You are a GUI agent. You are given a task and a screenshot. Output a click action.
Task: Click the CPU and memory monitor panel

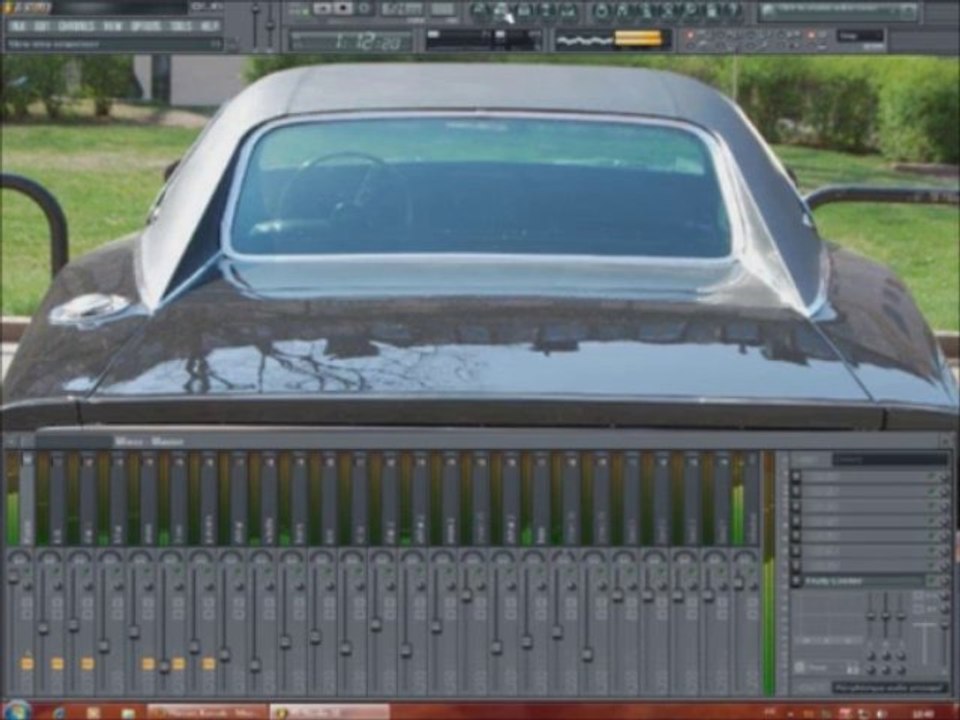point(484,40)
